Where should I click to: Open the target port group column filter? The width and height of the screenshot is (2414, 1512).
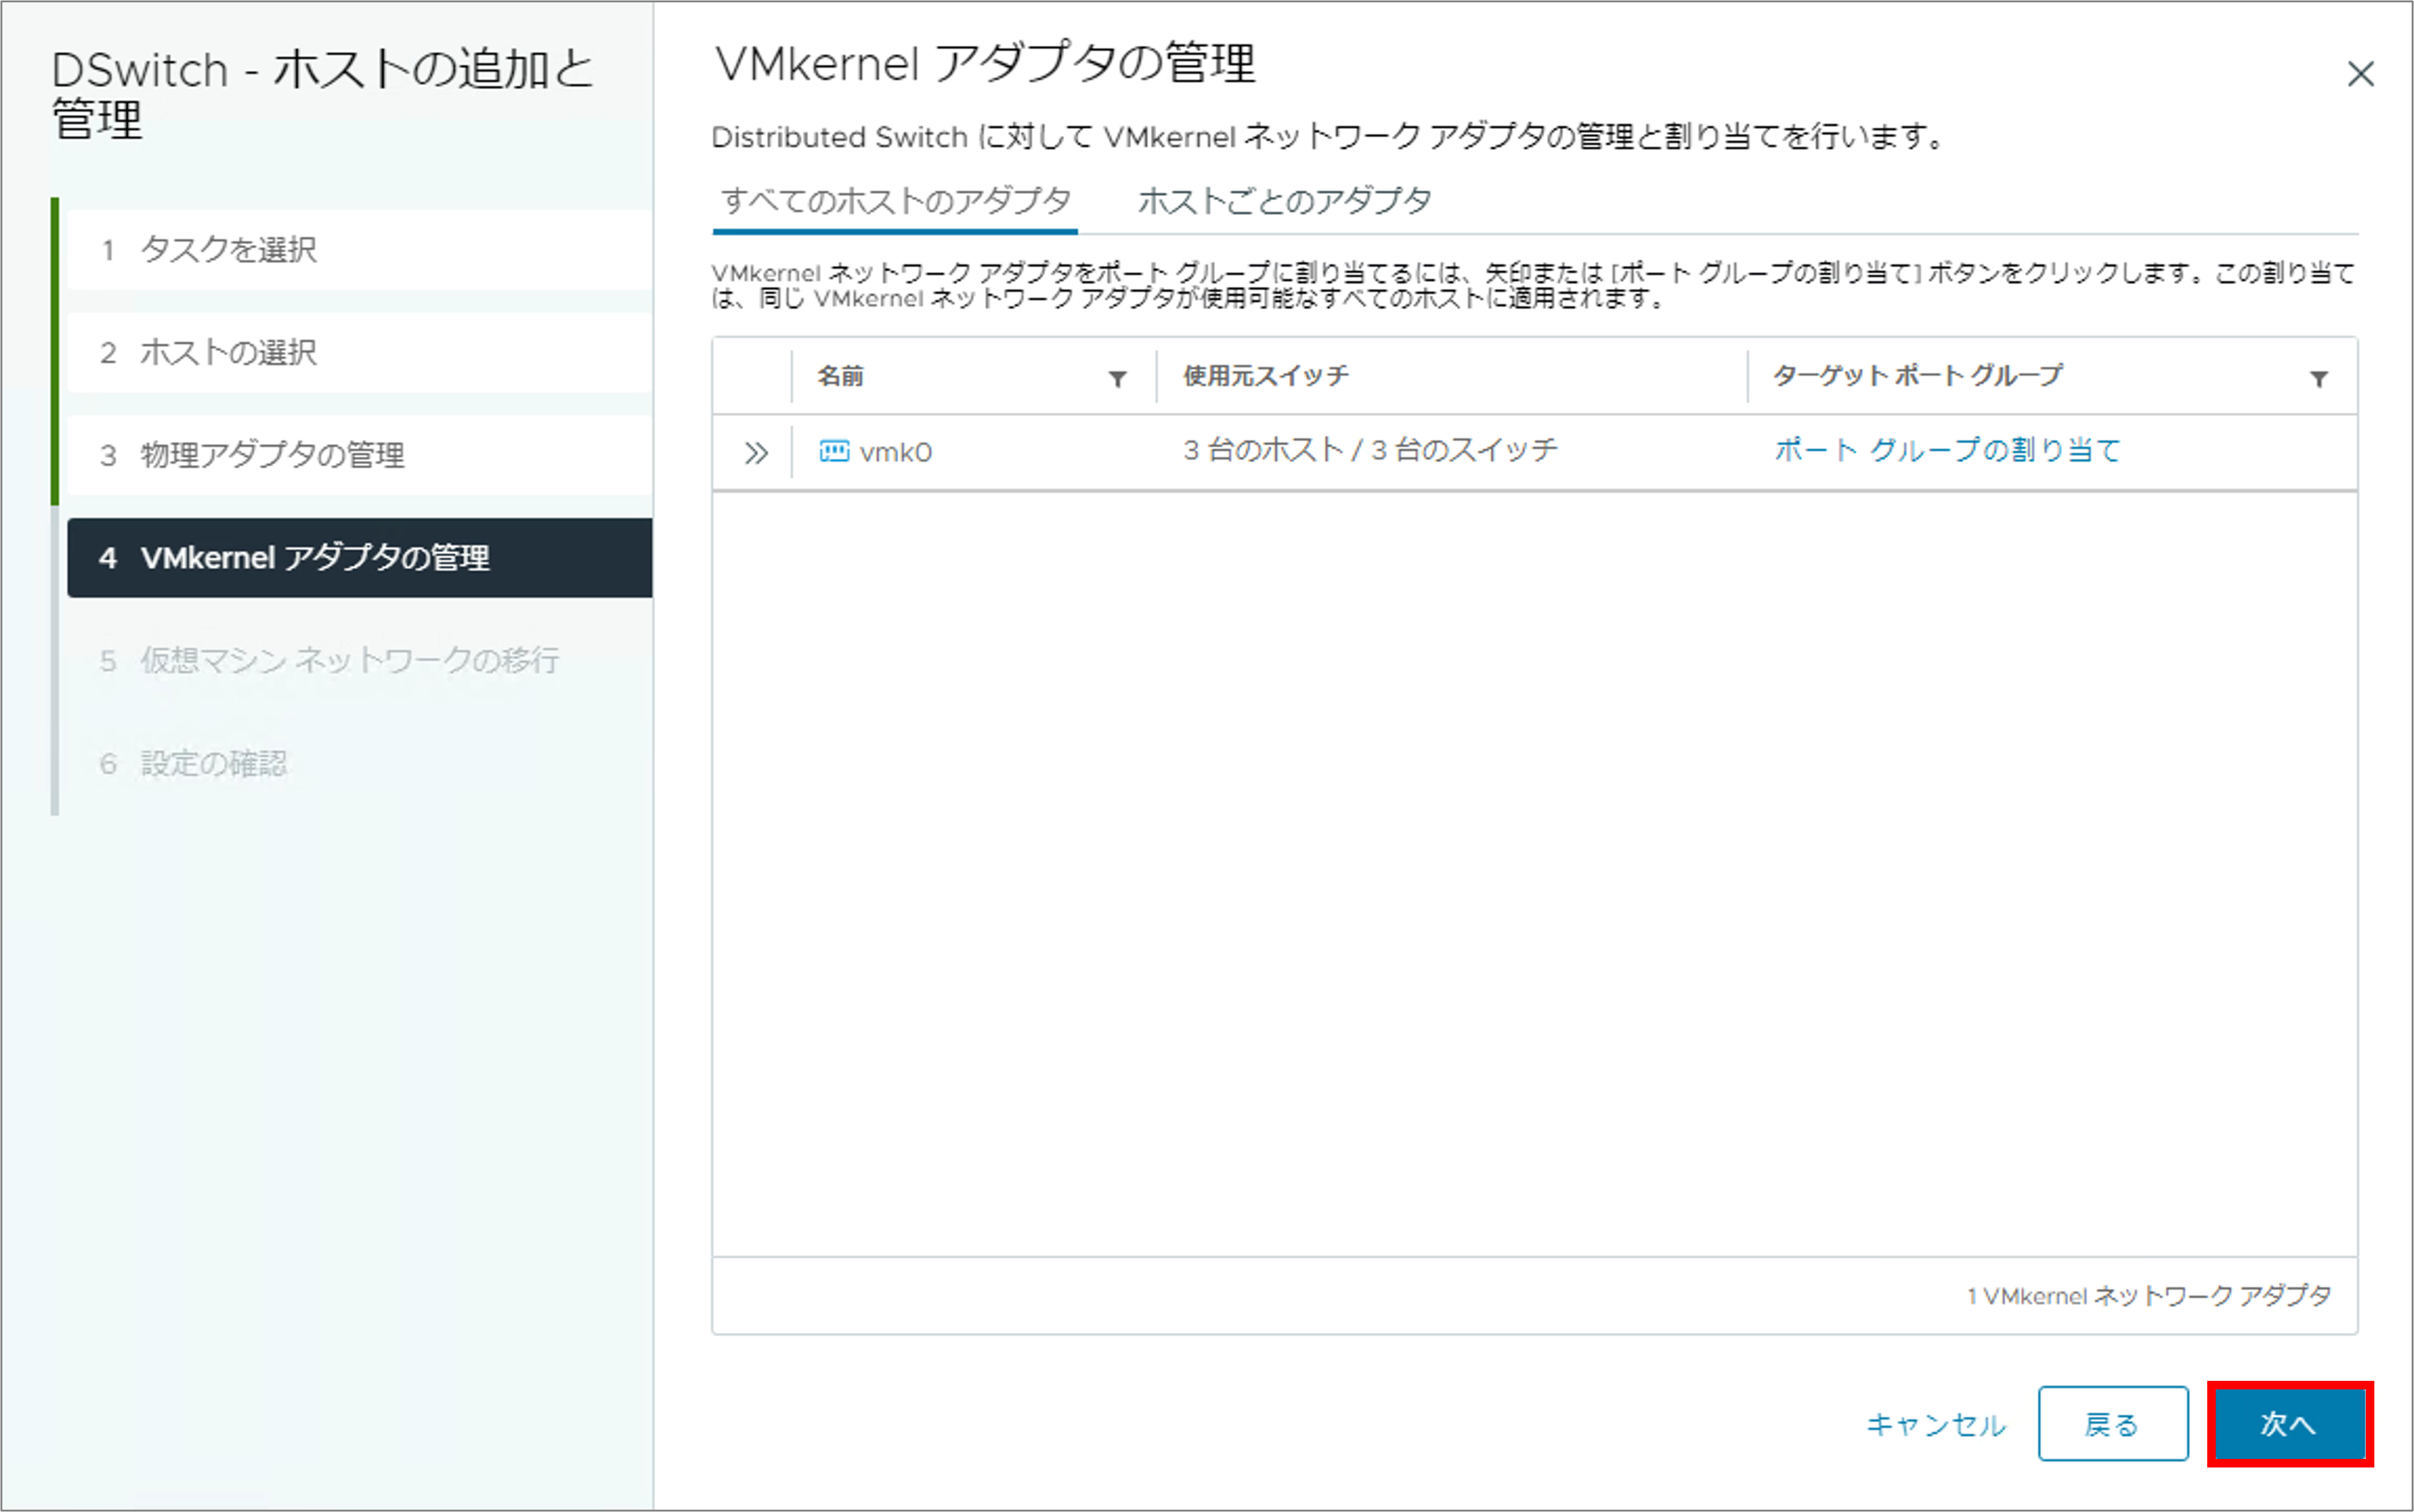point(2318,379)
